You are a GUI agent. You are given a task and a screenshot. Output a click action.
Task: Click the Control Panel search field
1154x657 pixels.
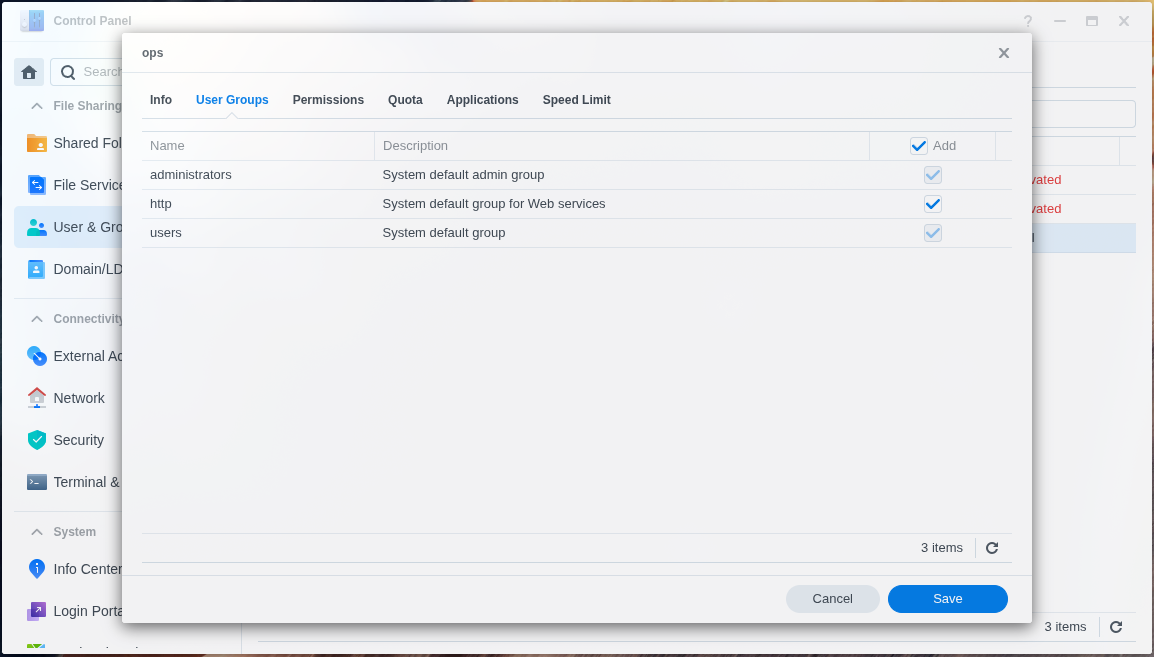87,72
